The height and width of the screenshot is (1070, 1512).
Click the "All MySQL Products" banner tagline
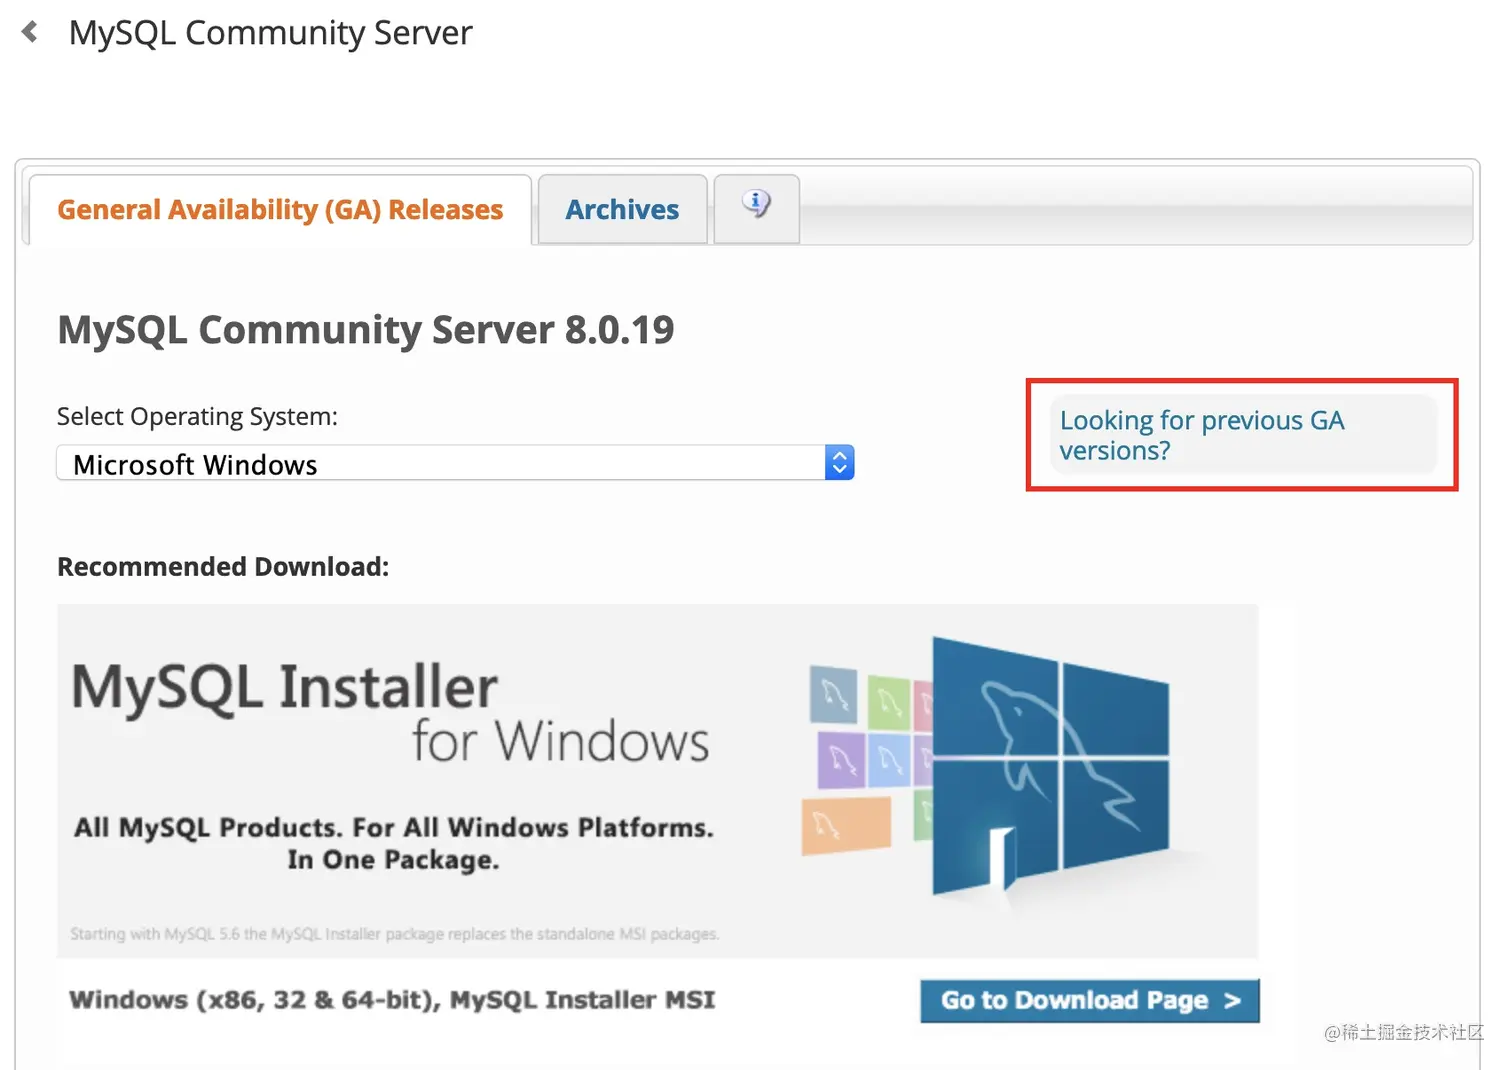point(393,843)
